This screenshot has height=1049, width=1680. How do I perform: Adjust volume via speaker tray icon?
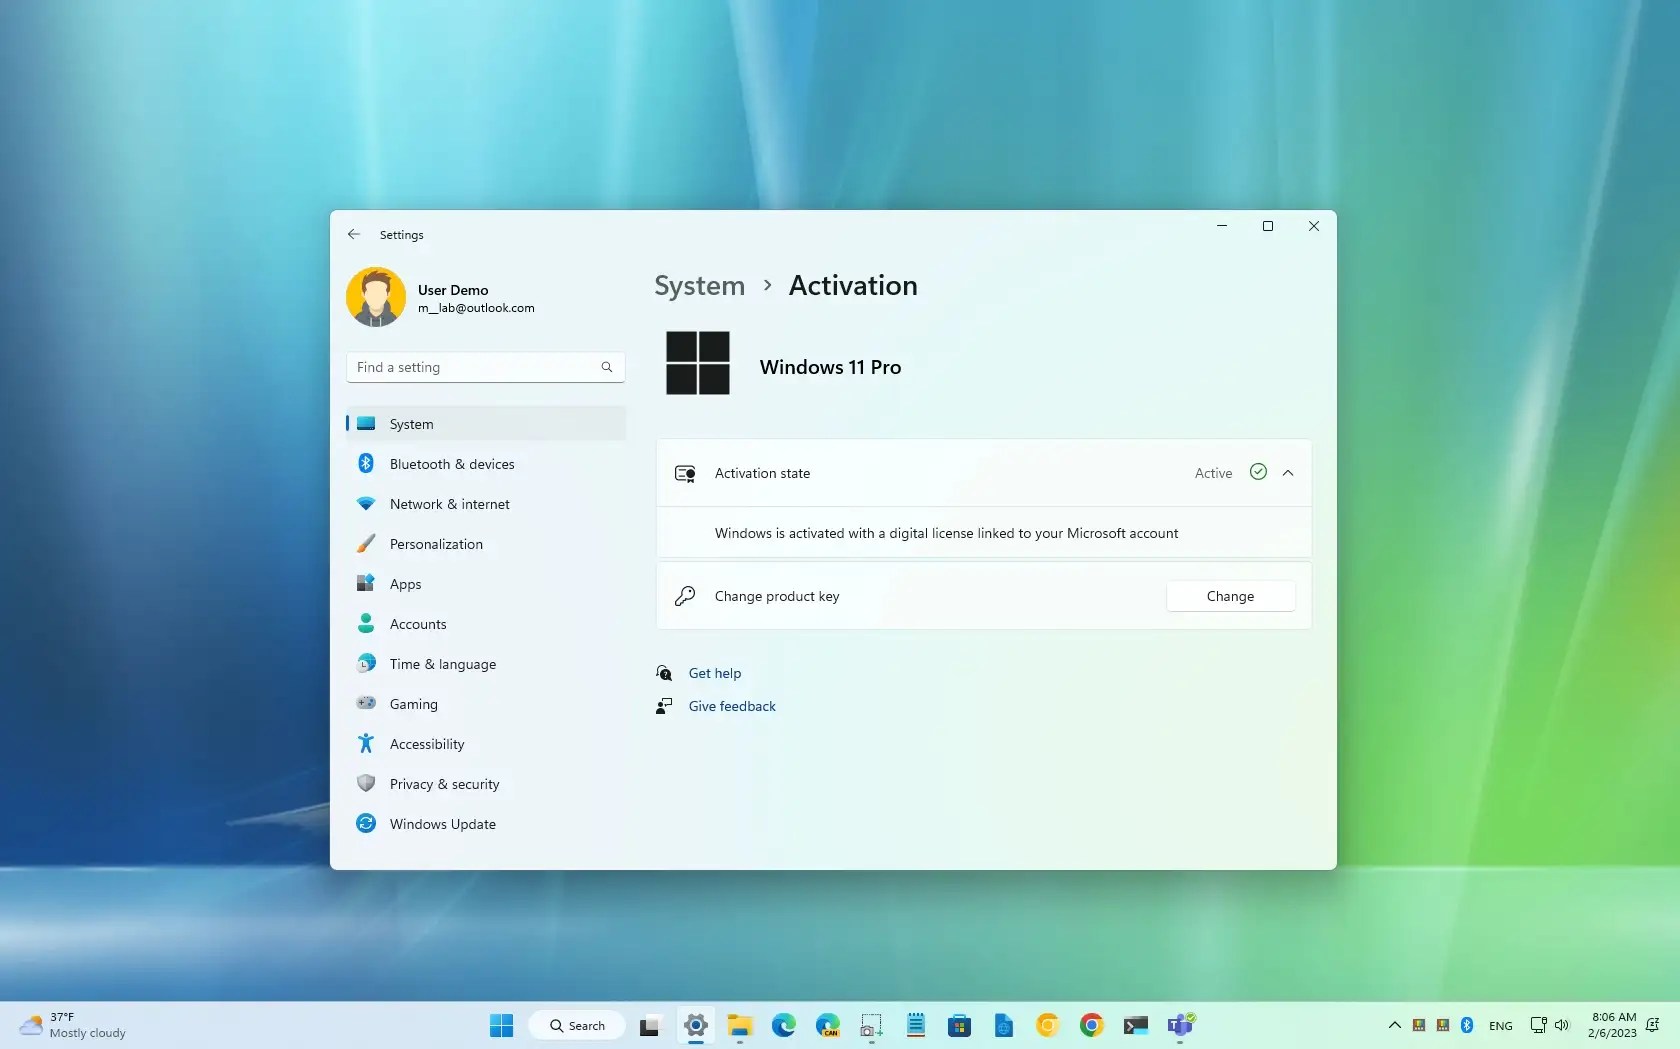point(1563,1025)
